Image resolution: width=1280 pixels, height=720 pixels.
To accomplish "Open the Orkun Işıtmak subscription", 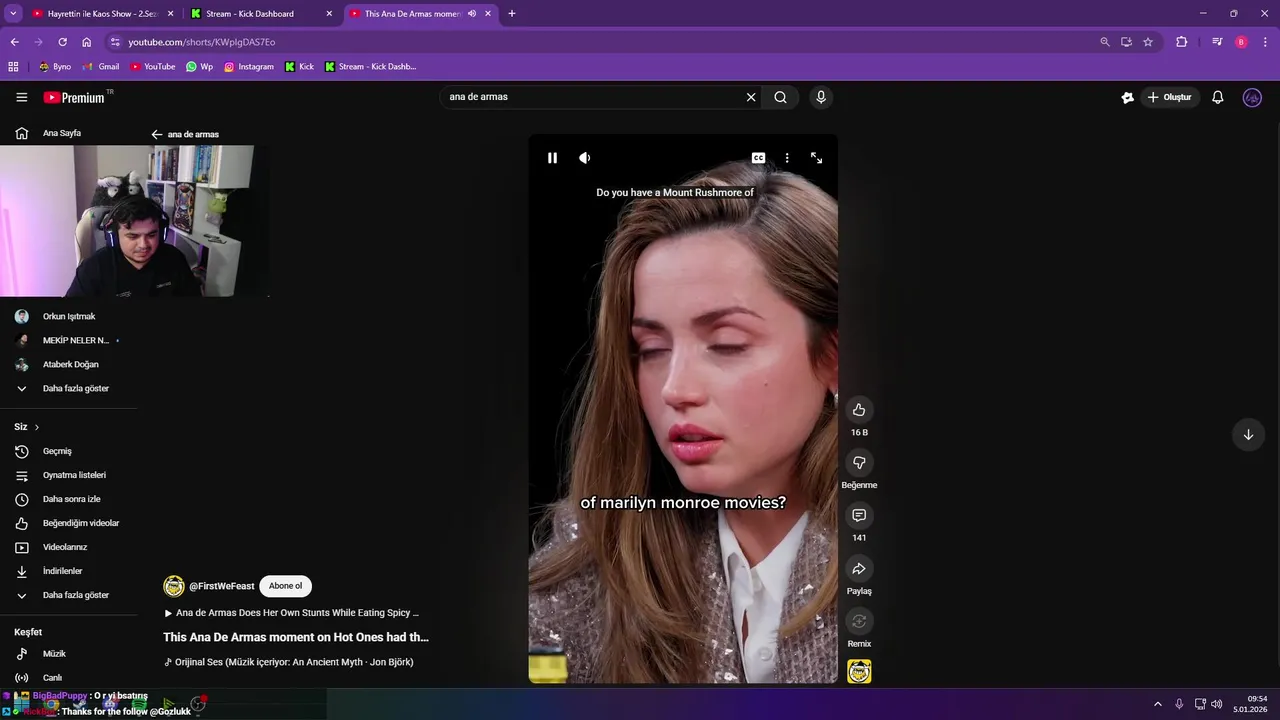I will (x=70, y=316).
